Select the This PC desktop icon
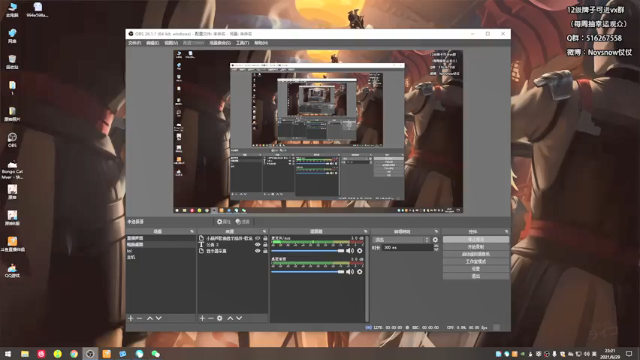Screen dimensions: 640x360 [x=12, y=10]
